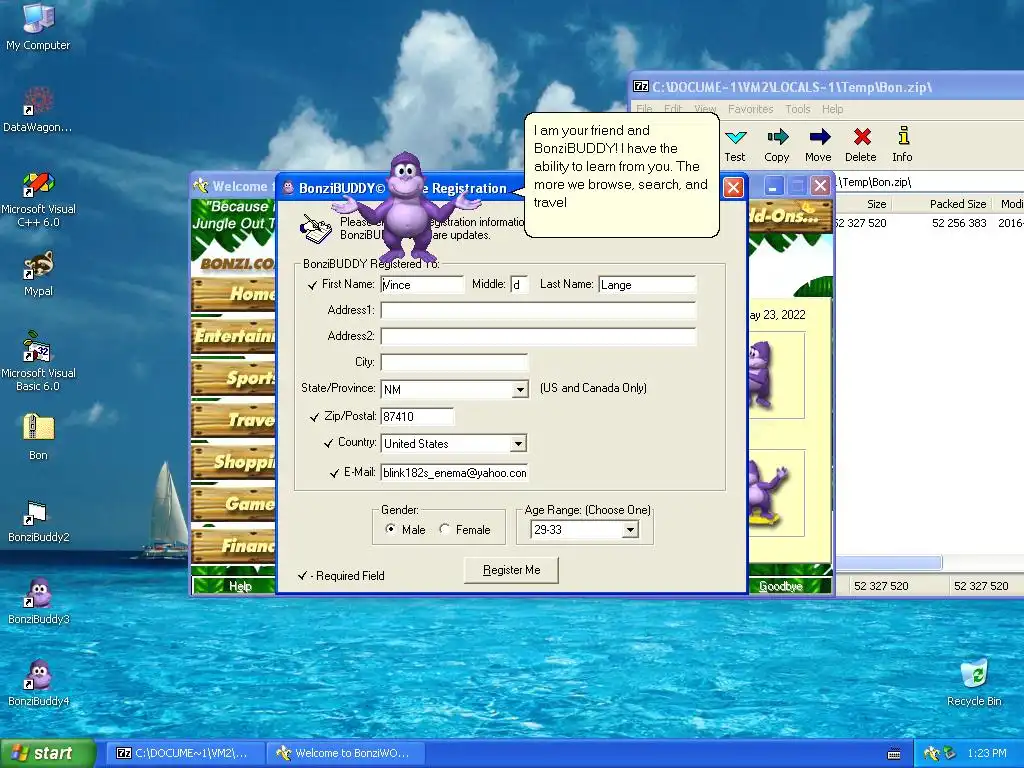Image resolution: width=1024 pixels, height=768 pixels.
Task: Click the taskbar clock showing 1:23 PM
Action: (987, 753)
